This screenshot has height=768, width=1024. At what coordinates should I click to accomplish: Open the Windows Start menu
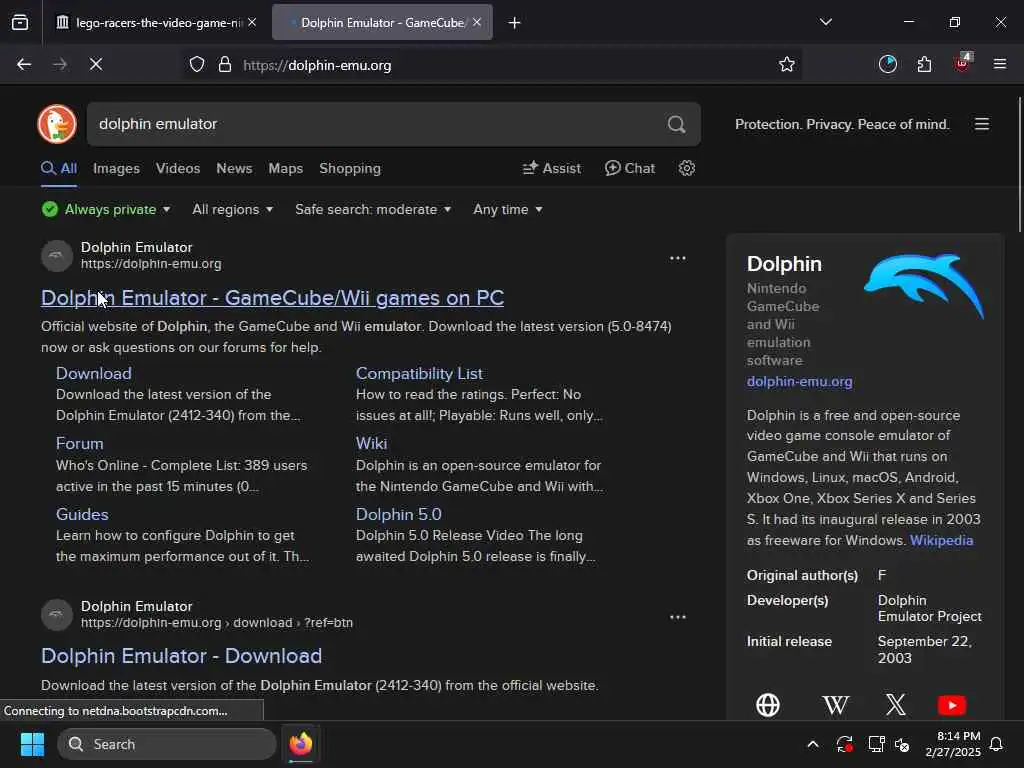(32, 744)
